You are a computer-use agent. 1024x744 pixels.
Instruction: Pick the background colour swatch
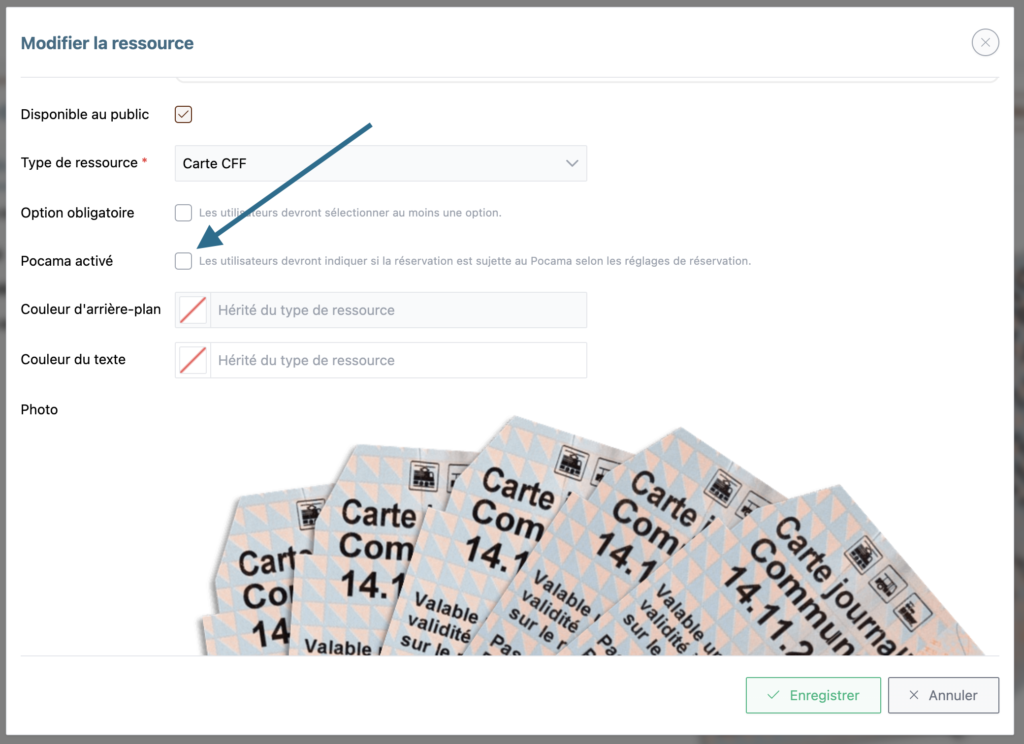tap(193, 310)
